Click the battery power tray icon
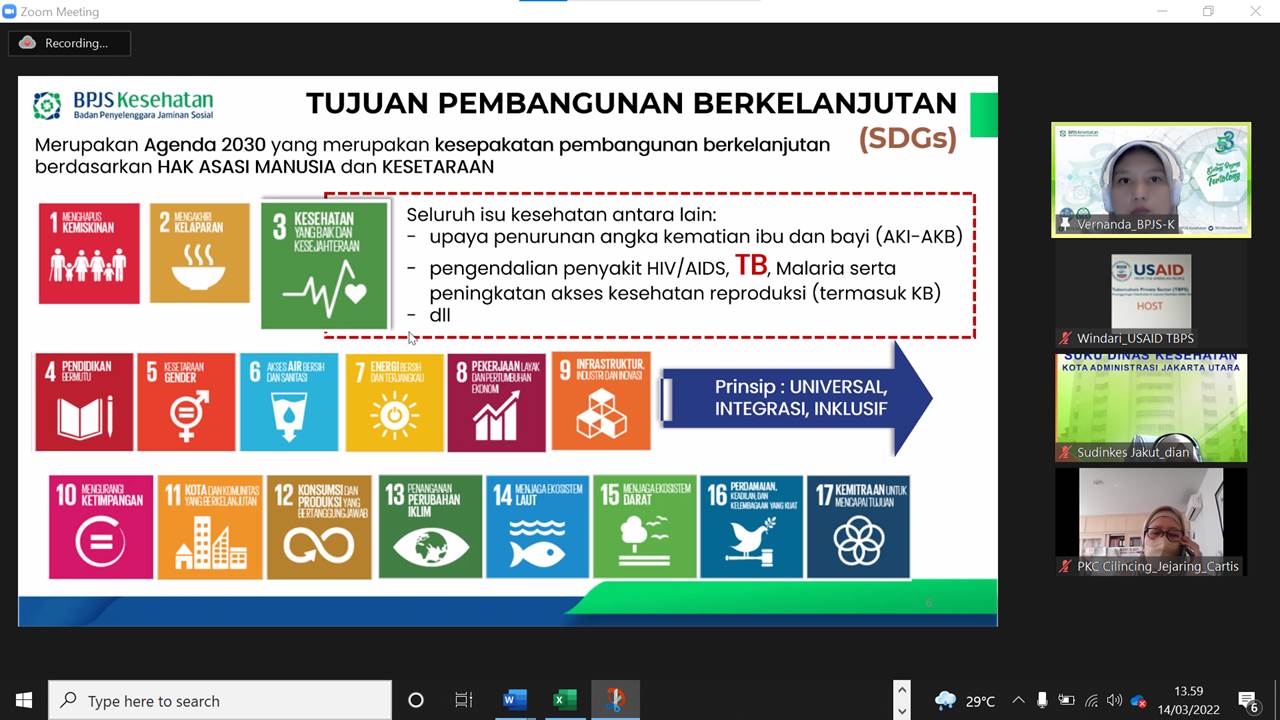Screen dimensions: 1280x720 point(1066,701)
